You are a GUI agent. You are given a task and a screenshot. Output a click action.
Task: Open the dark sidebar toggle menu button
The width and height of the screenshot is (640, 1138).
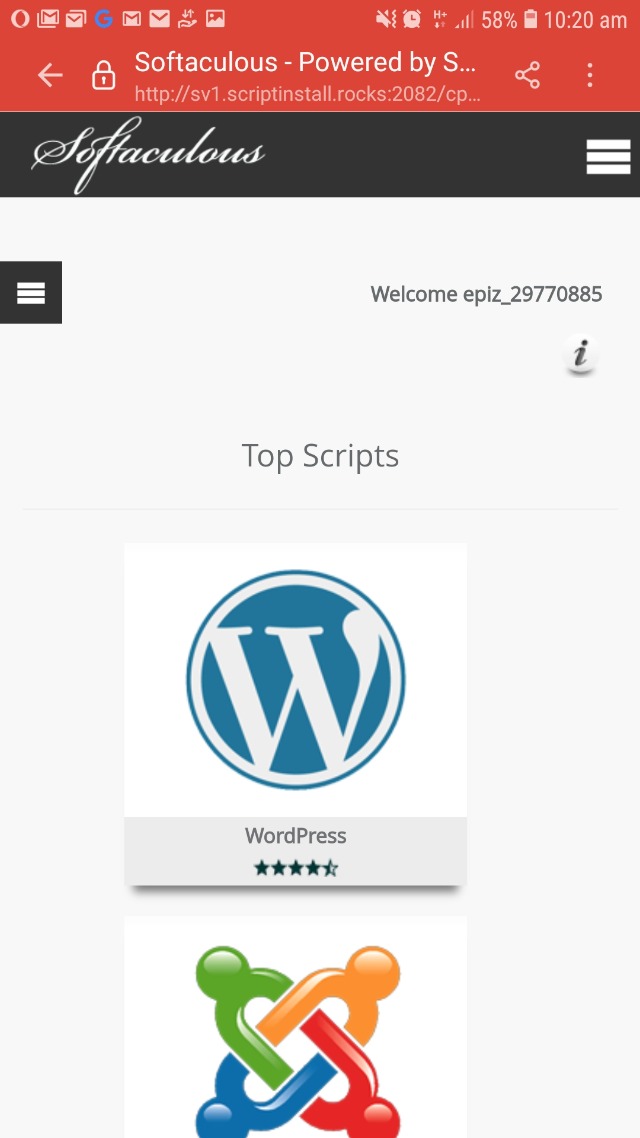[x=30, y=292]
